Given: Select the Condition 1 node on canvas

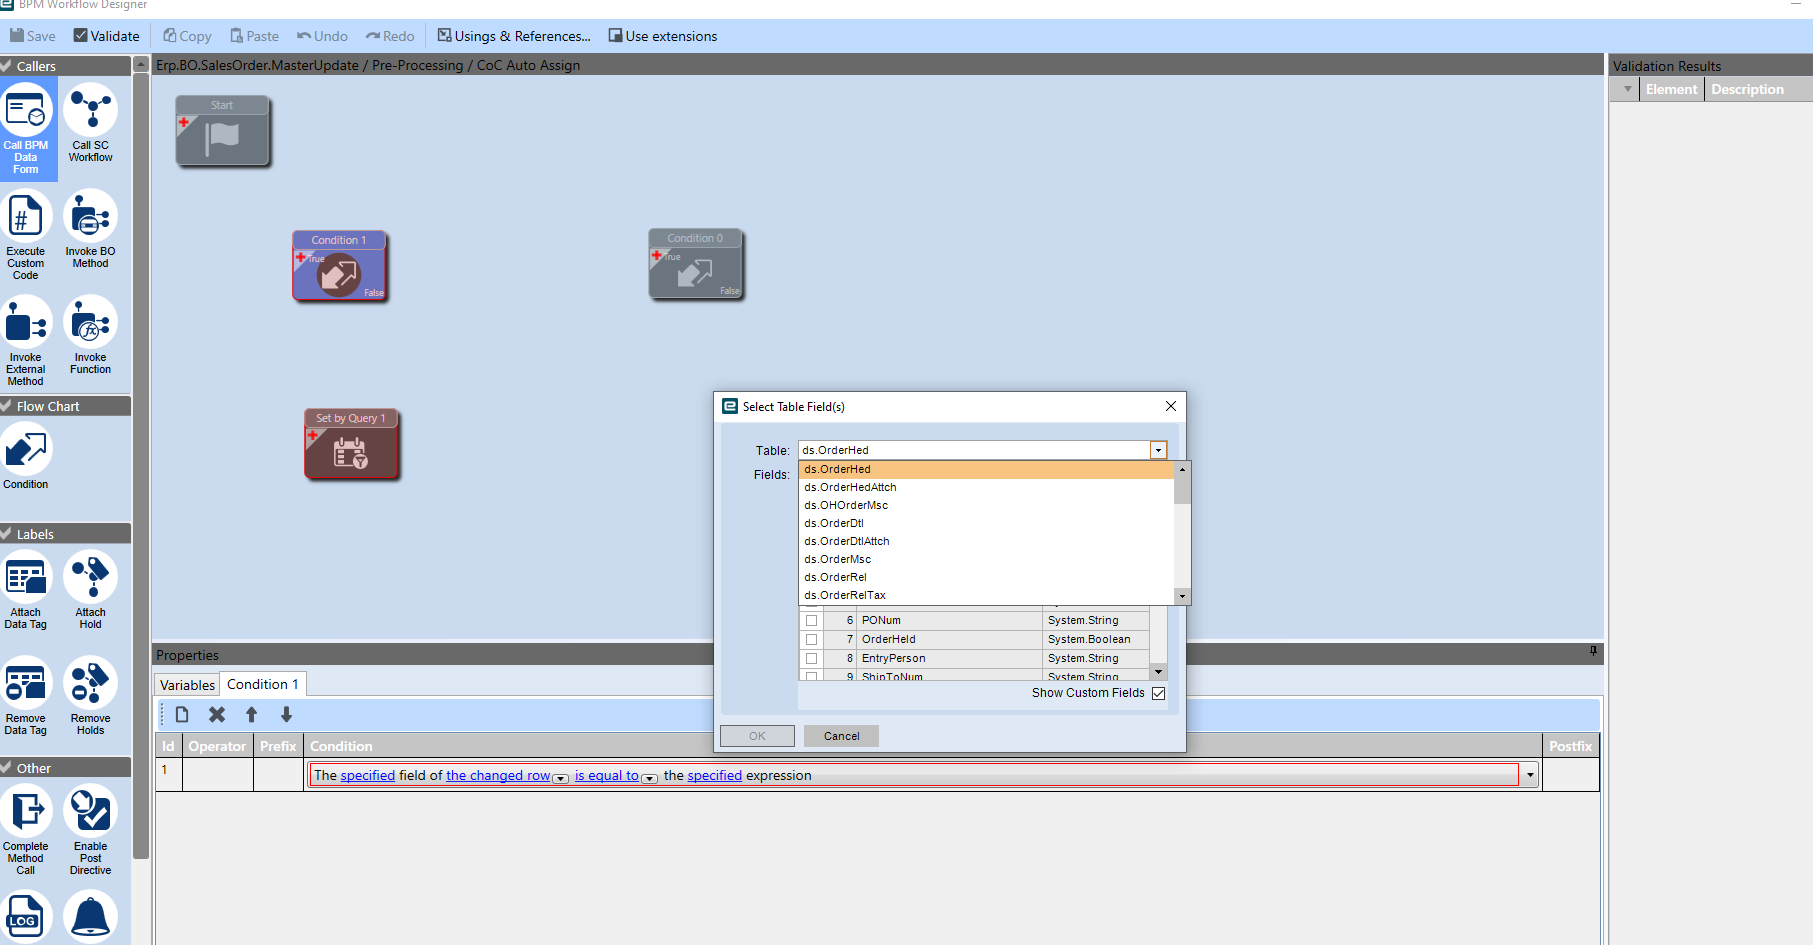Looking at the screenshot, I should coord(339,267).
